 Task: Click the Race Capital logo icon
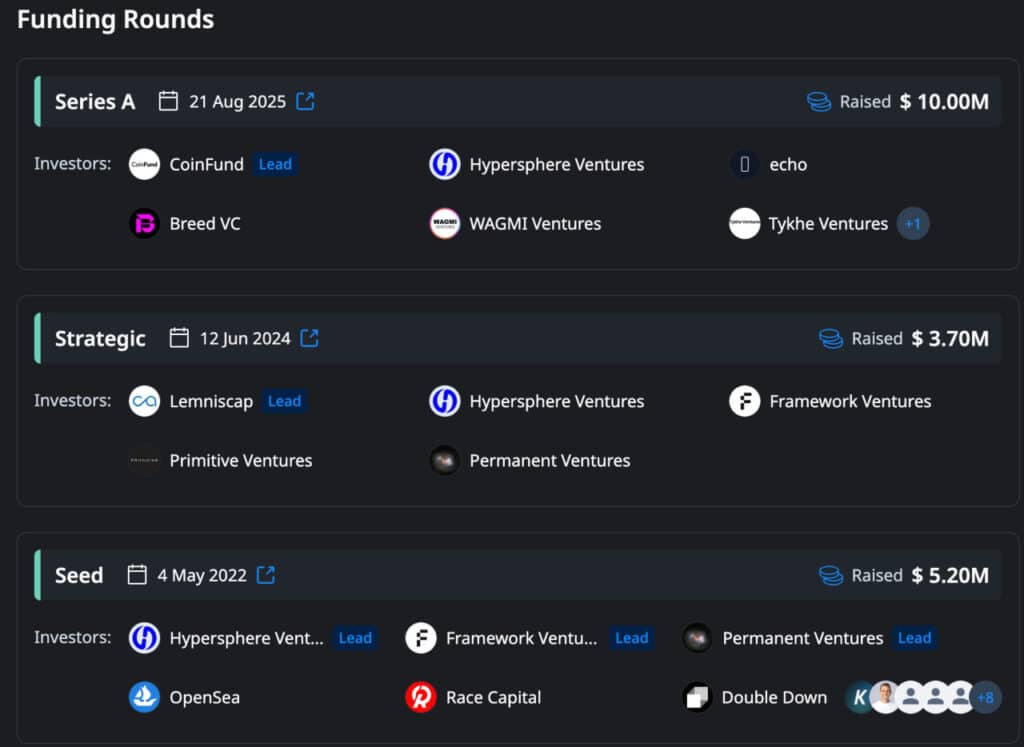(x=421, y=697)
